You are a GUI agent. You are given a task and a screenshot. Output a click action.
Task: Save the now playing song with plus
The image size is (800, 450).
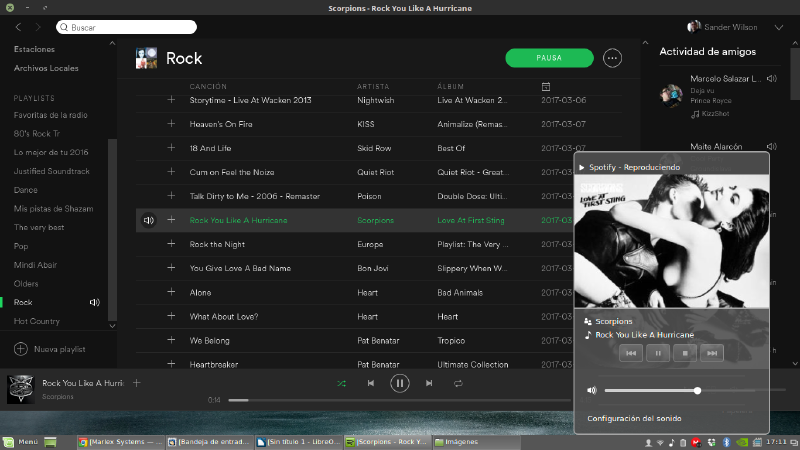coord(136,383)
